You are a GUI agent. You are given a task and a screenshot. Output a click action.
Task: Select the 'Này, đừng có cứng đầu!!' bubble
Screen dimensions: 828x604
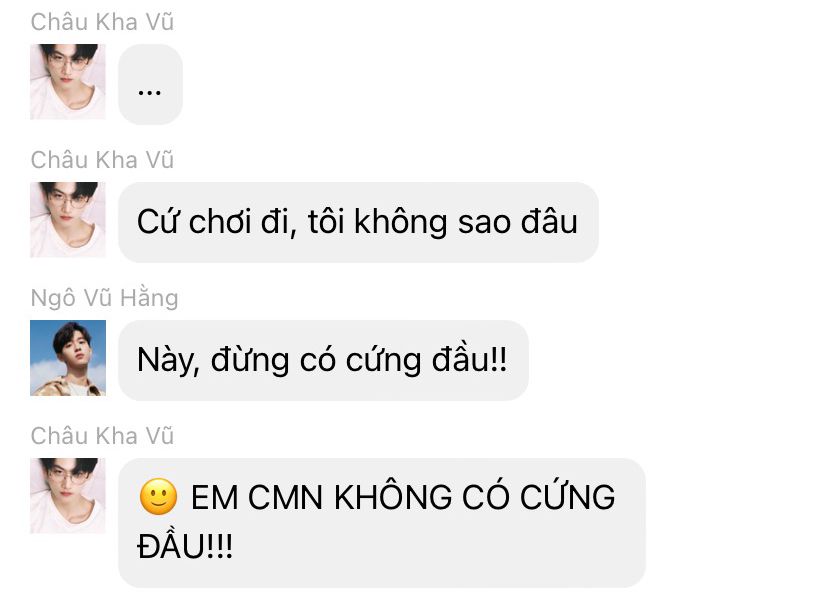[323, 361]
